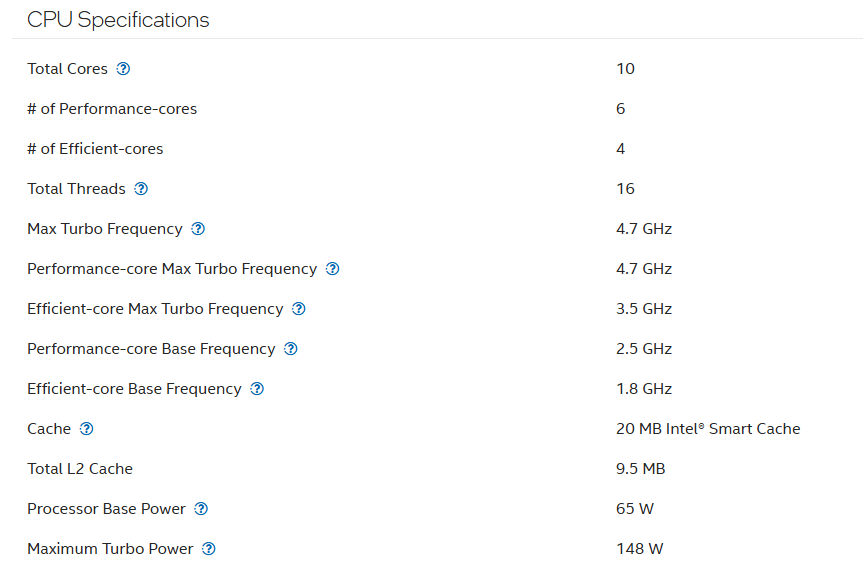The width and height of the screenshot is (863, 586).
Task: Show Efficient-core Base Frequency help icon
Action: pyautogui.click(x=257, y=389)
